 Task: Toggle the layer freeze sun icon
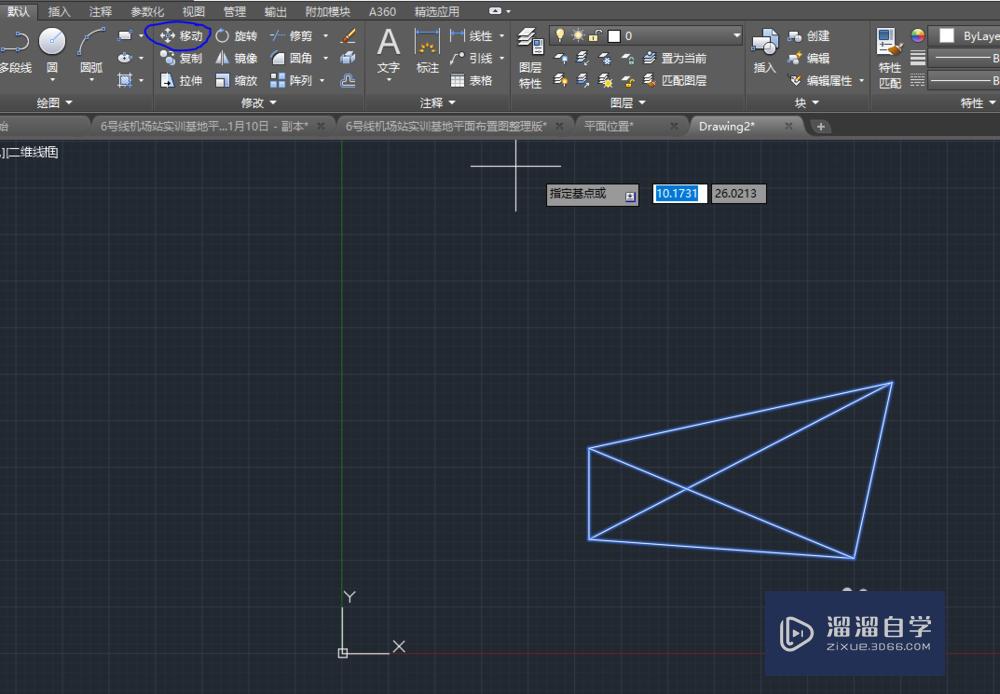click(577, 35)
